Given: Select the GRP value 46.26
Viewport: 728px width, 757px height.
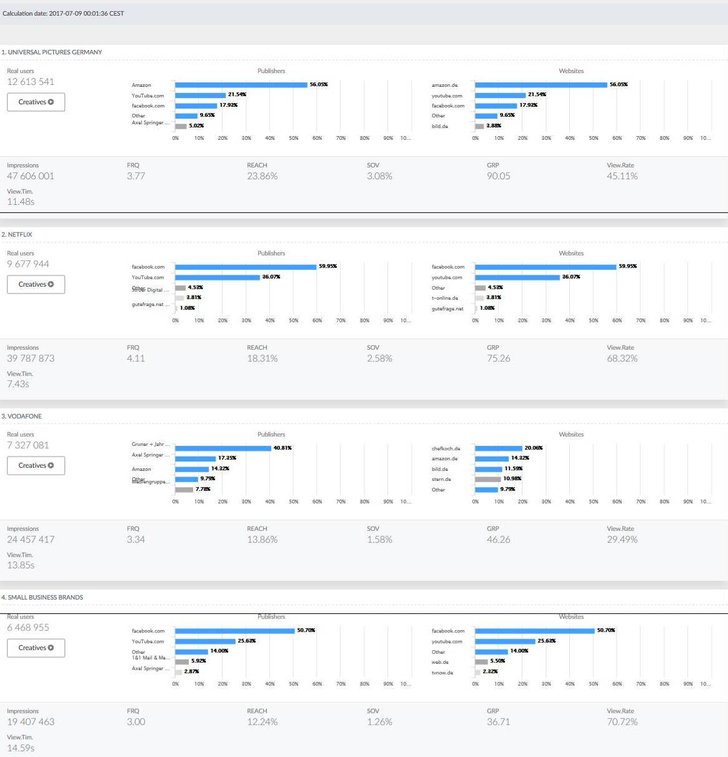Looking at the screenshot, I should 498,540.
